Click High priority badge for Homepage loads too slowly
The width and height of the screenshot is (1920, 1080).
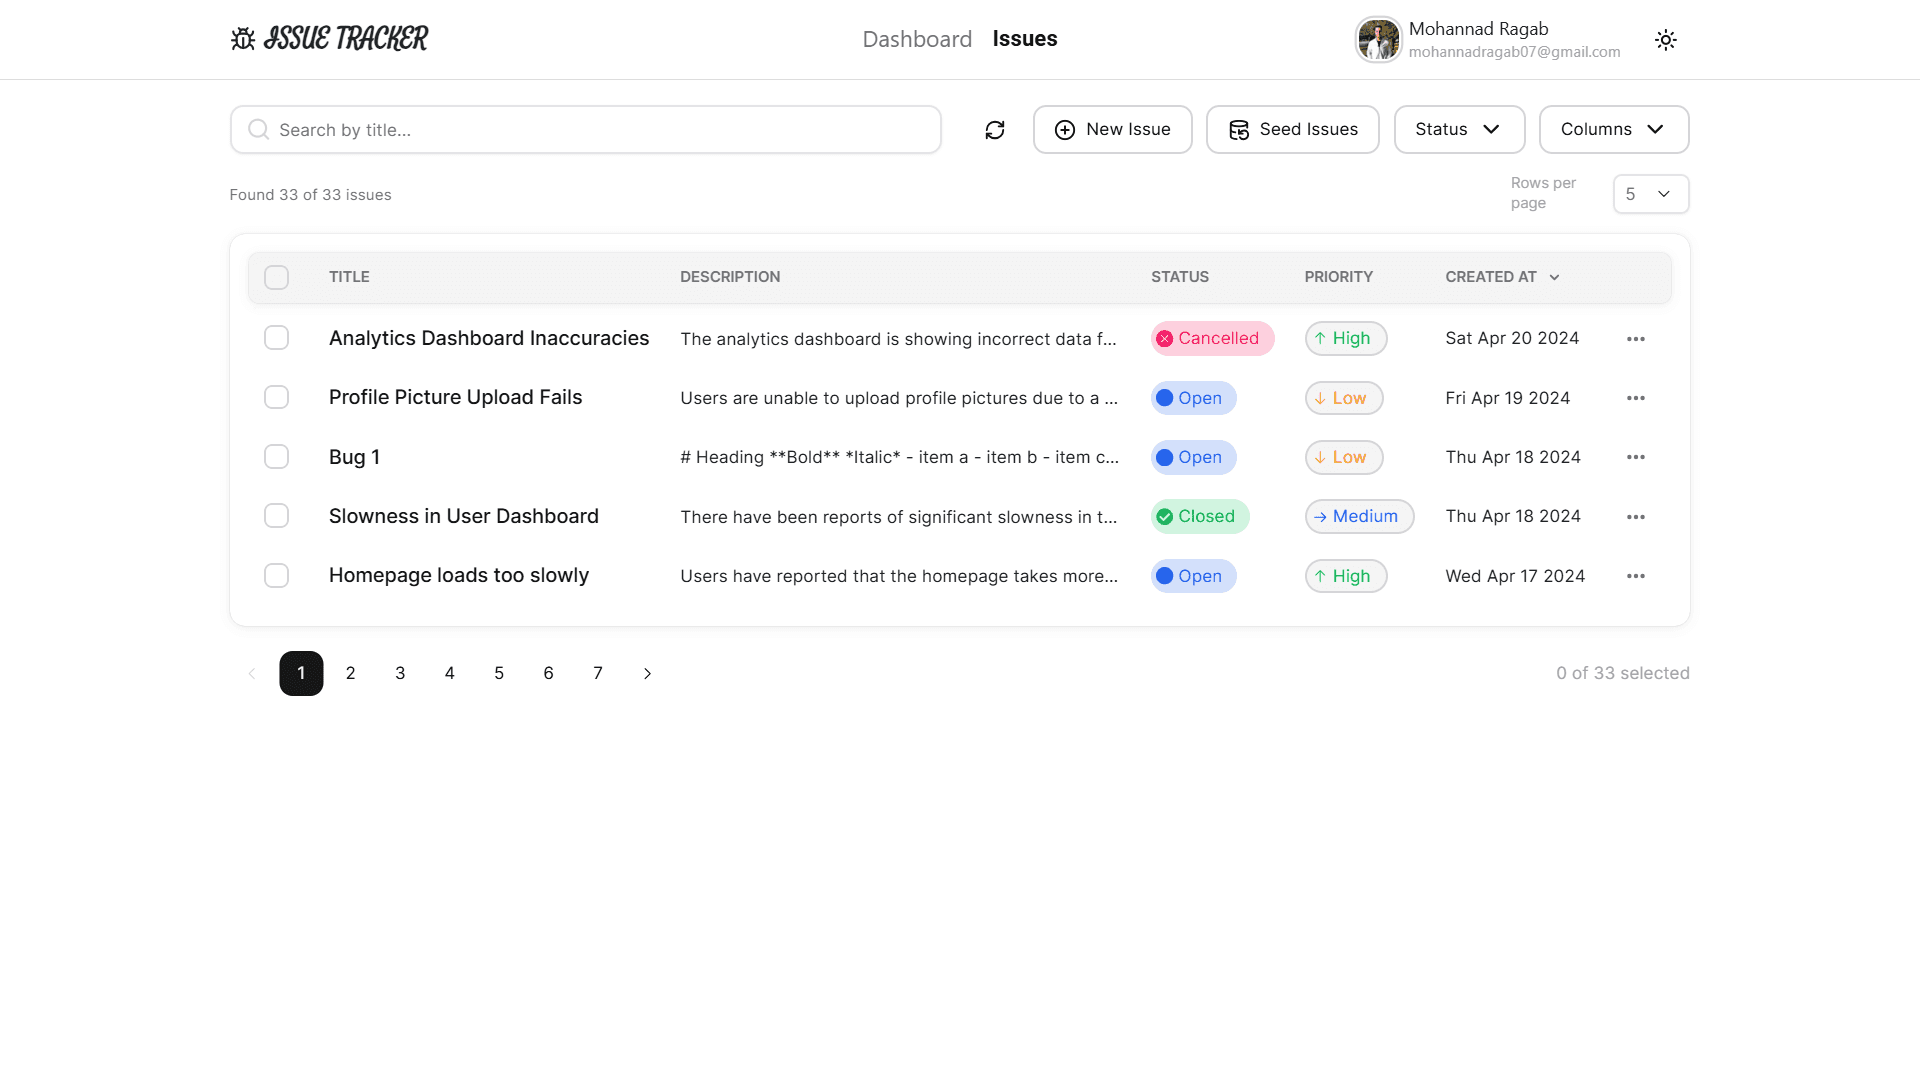pos(1346,576)
